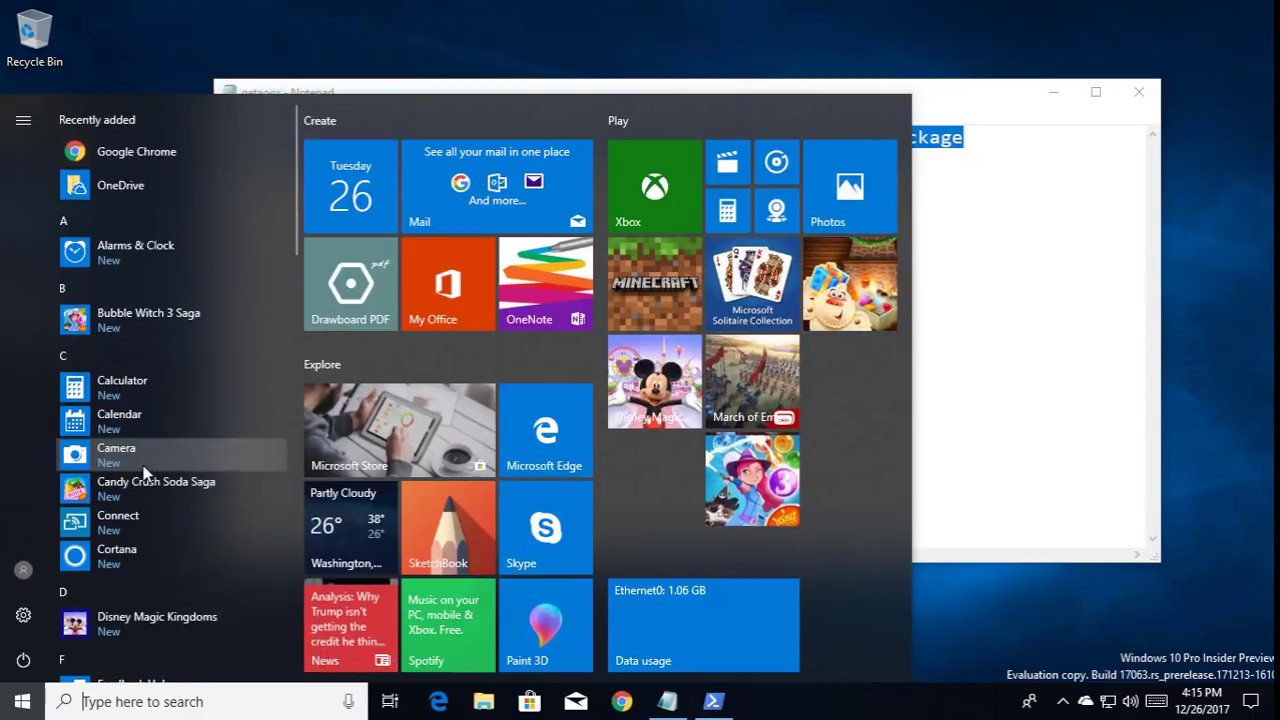The width and height of the screenshot is (1280, 720).
Task: Open the March of Empires tile
Action: pos(753,382)
